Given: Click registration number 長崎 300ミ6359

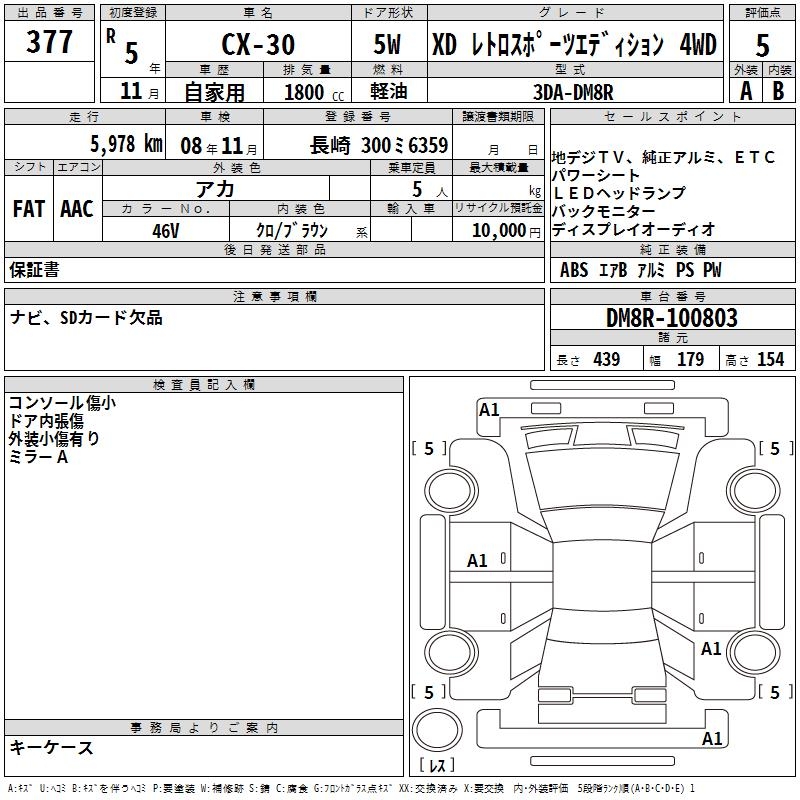Looking at the screenshot, I should coord(379,145).
